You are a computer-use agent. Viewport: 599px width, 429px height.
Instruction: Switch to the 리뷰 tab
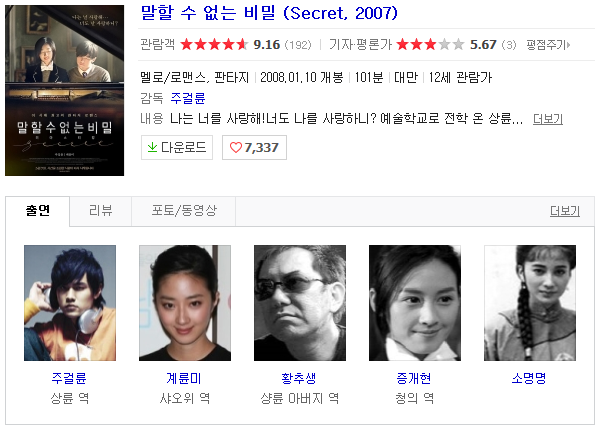[100, 211]
